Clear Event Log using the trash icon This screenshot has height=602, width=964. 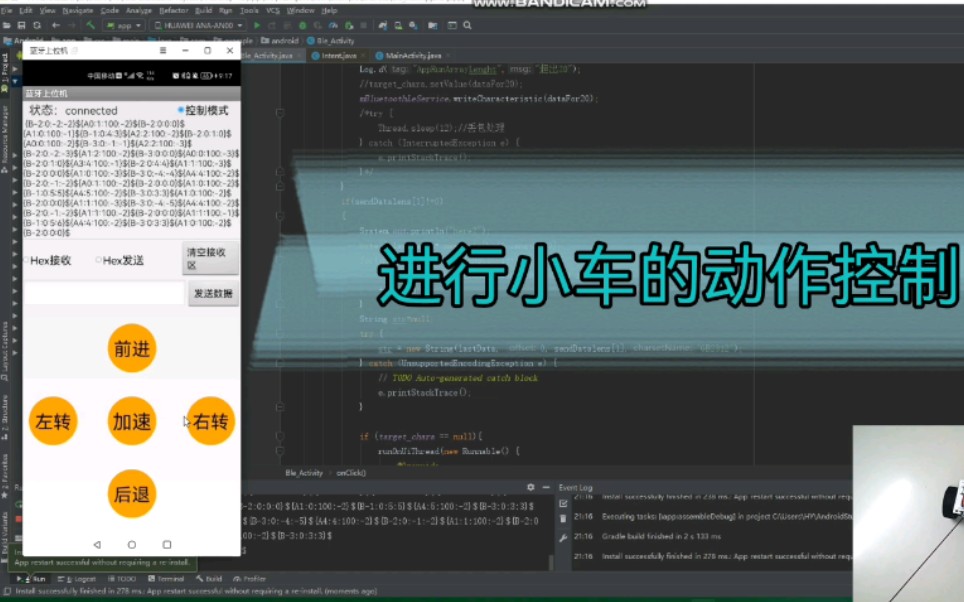(x=563, y=518)
